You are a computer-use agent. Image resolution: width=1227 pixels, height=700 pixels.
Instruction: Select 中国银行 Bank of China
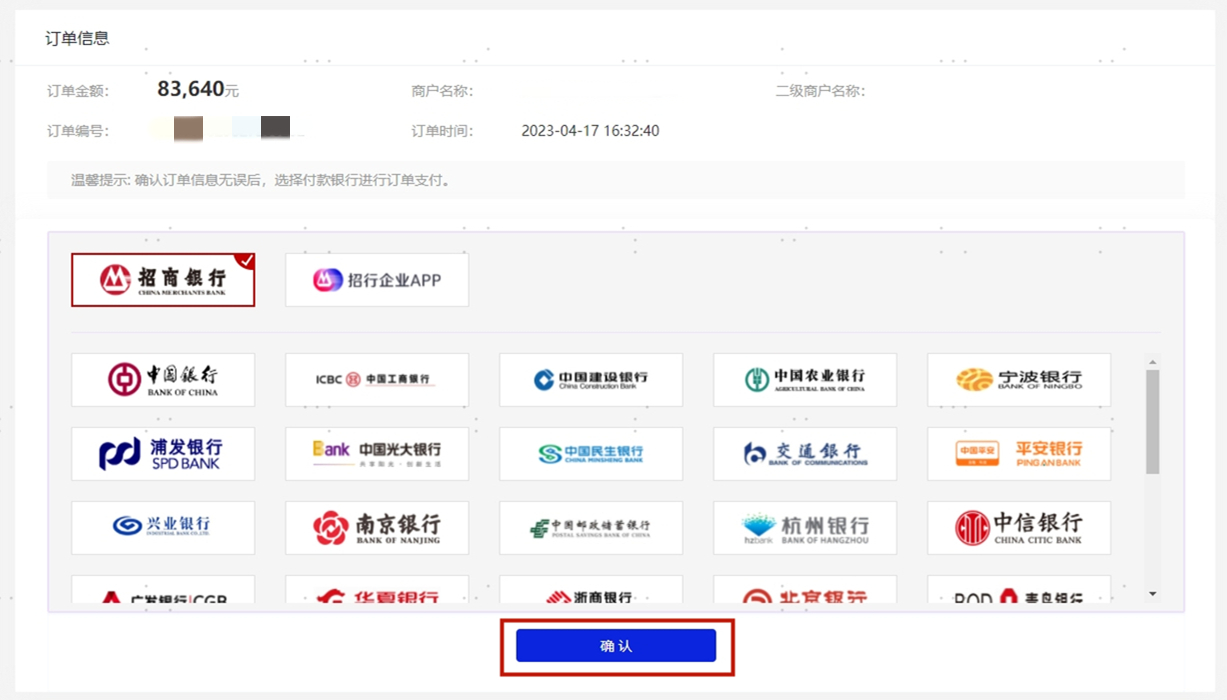tap(163, 380)
